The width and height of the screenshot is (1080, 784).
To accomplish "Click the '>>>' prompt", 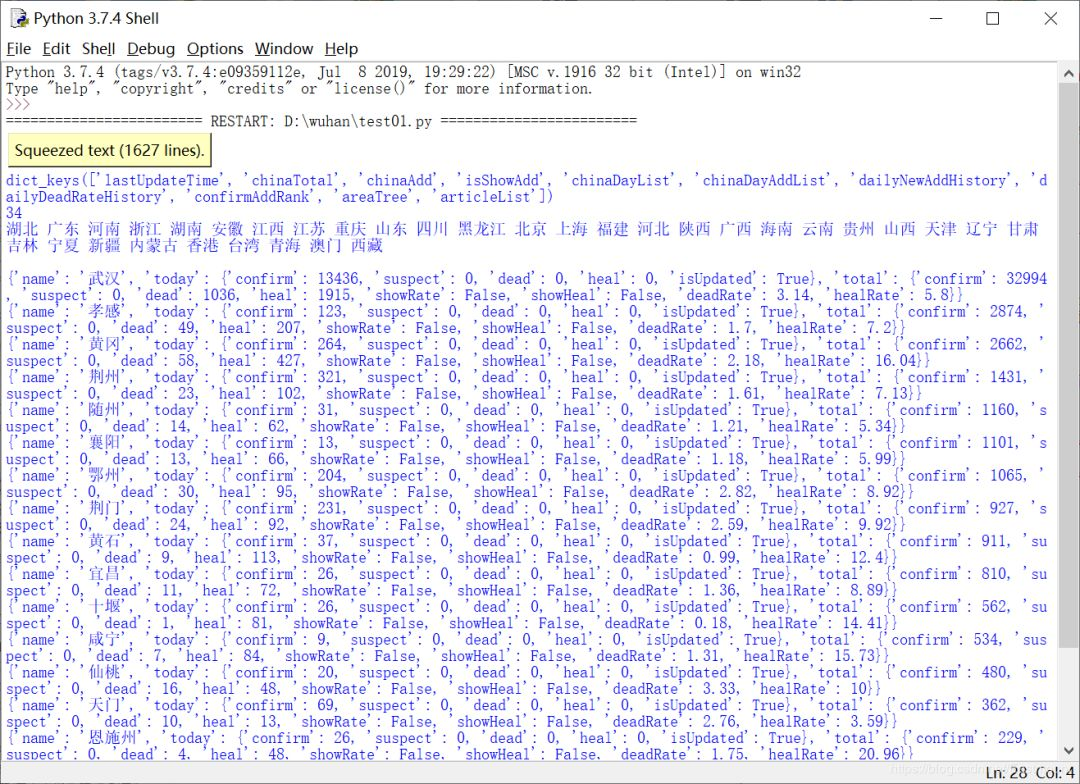I will tap(18, 105).
